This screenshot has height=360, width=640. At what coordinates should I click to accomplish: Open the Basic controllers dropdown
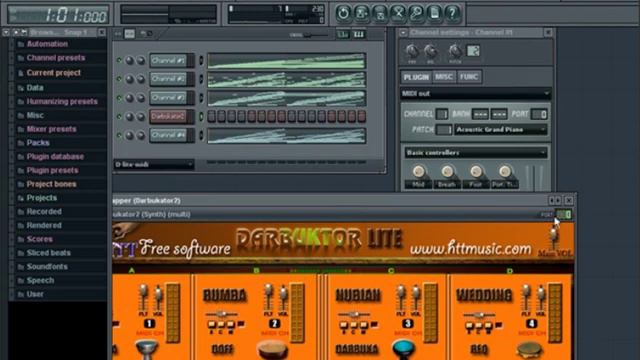(x=476, y=153)
